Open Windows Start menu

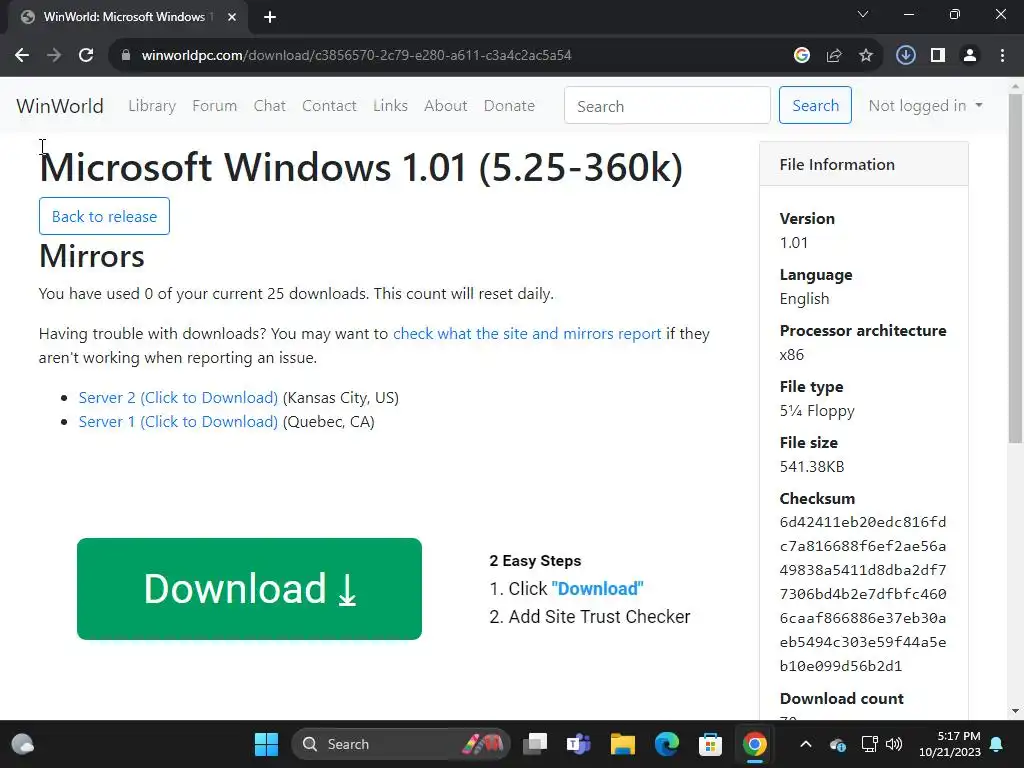266,744
